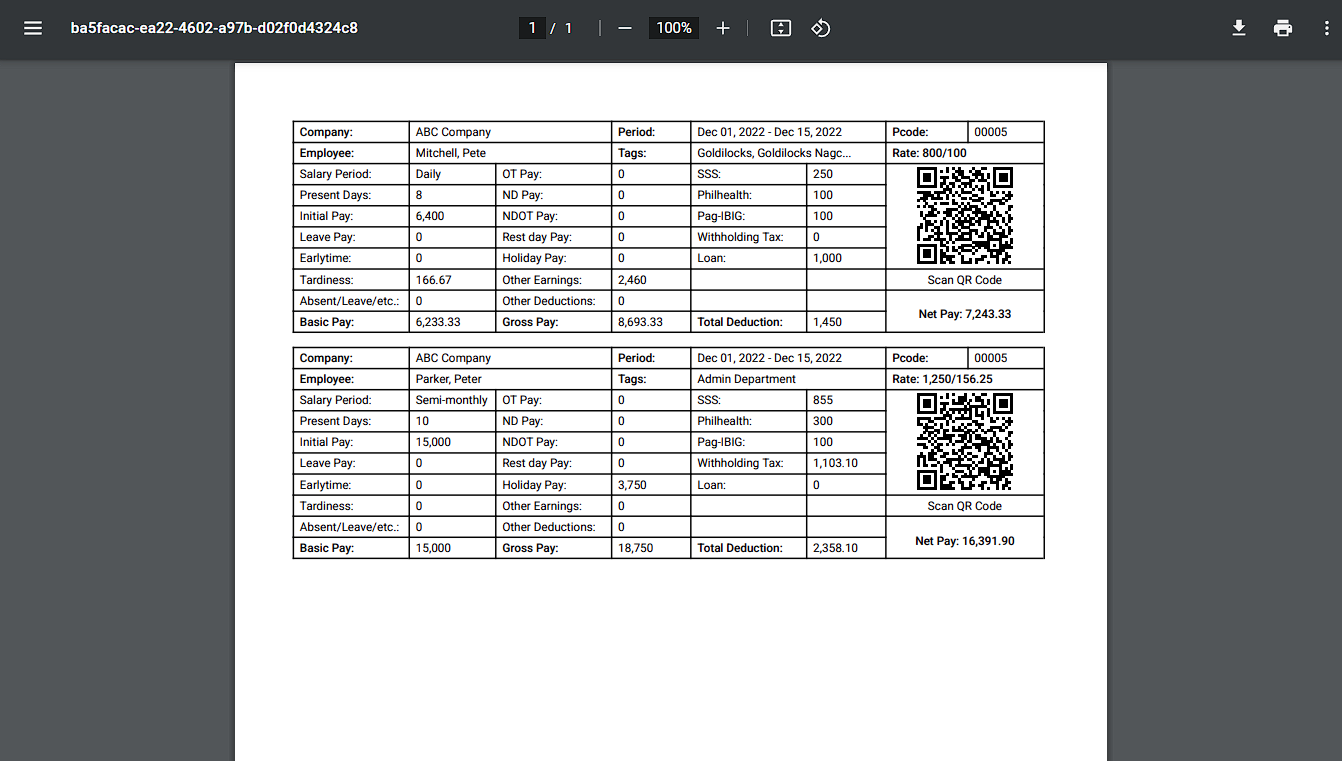Click the Admin Department tags cell

pyautogui.click(x=747, y=379)
